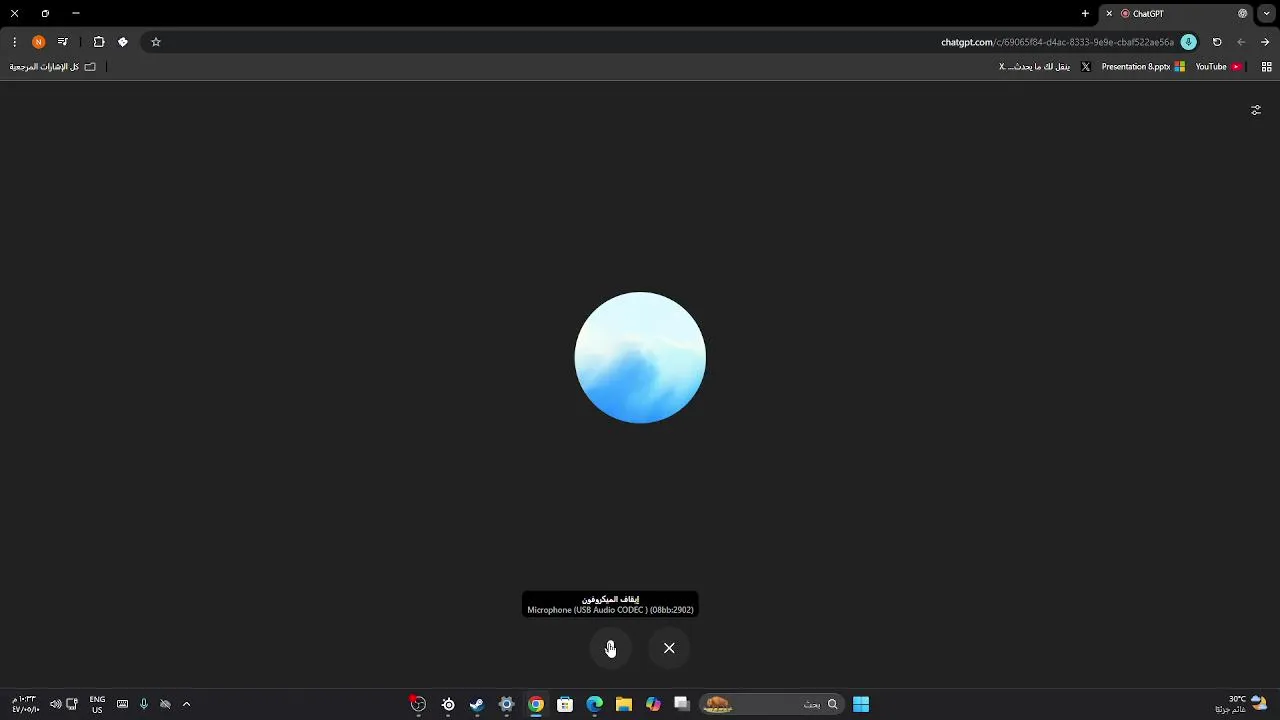This screenshot has height=720, width=1280.
Task: Bookmark this page with the star
Action: point(156,42)
